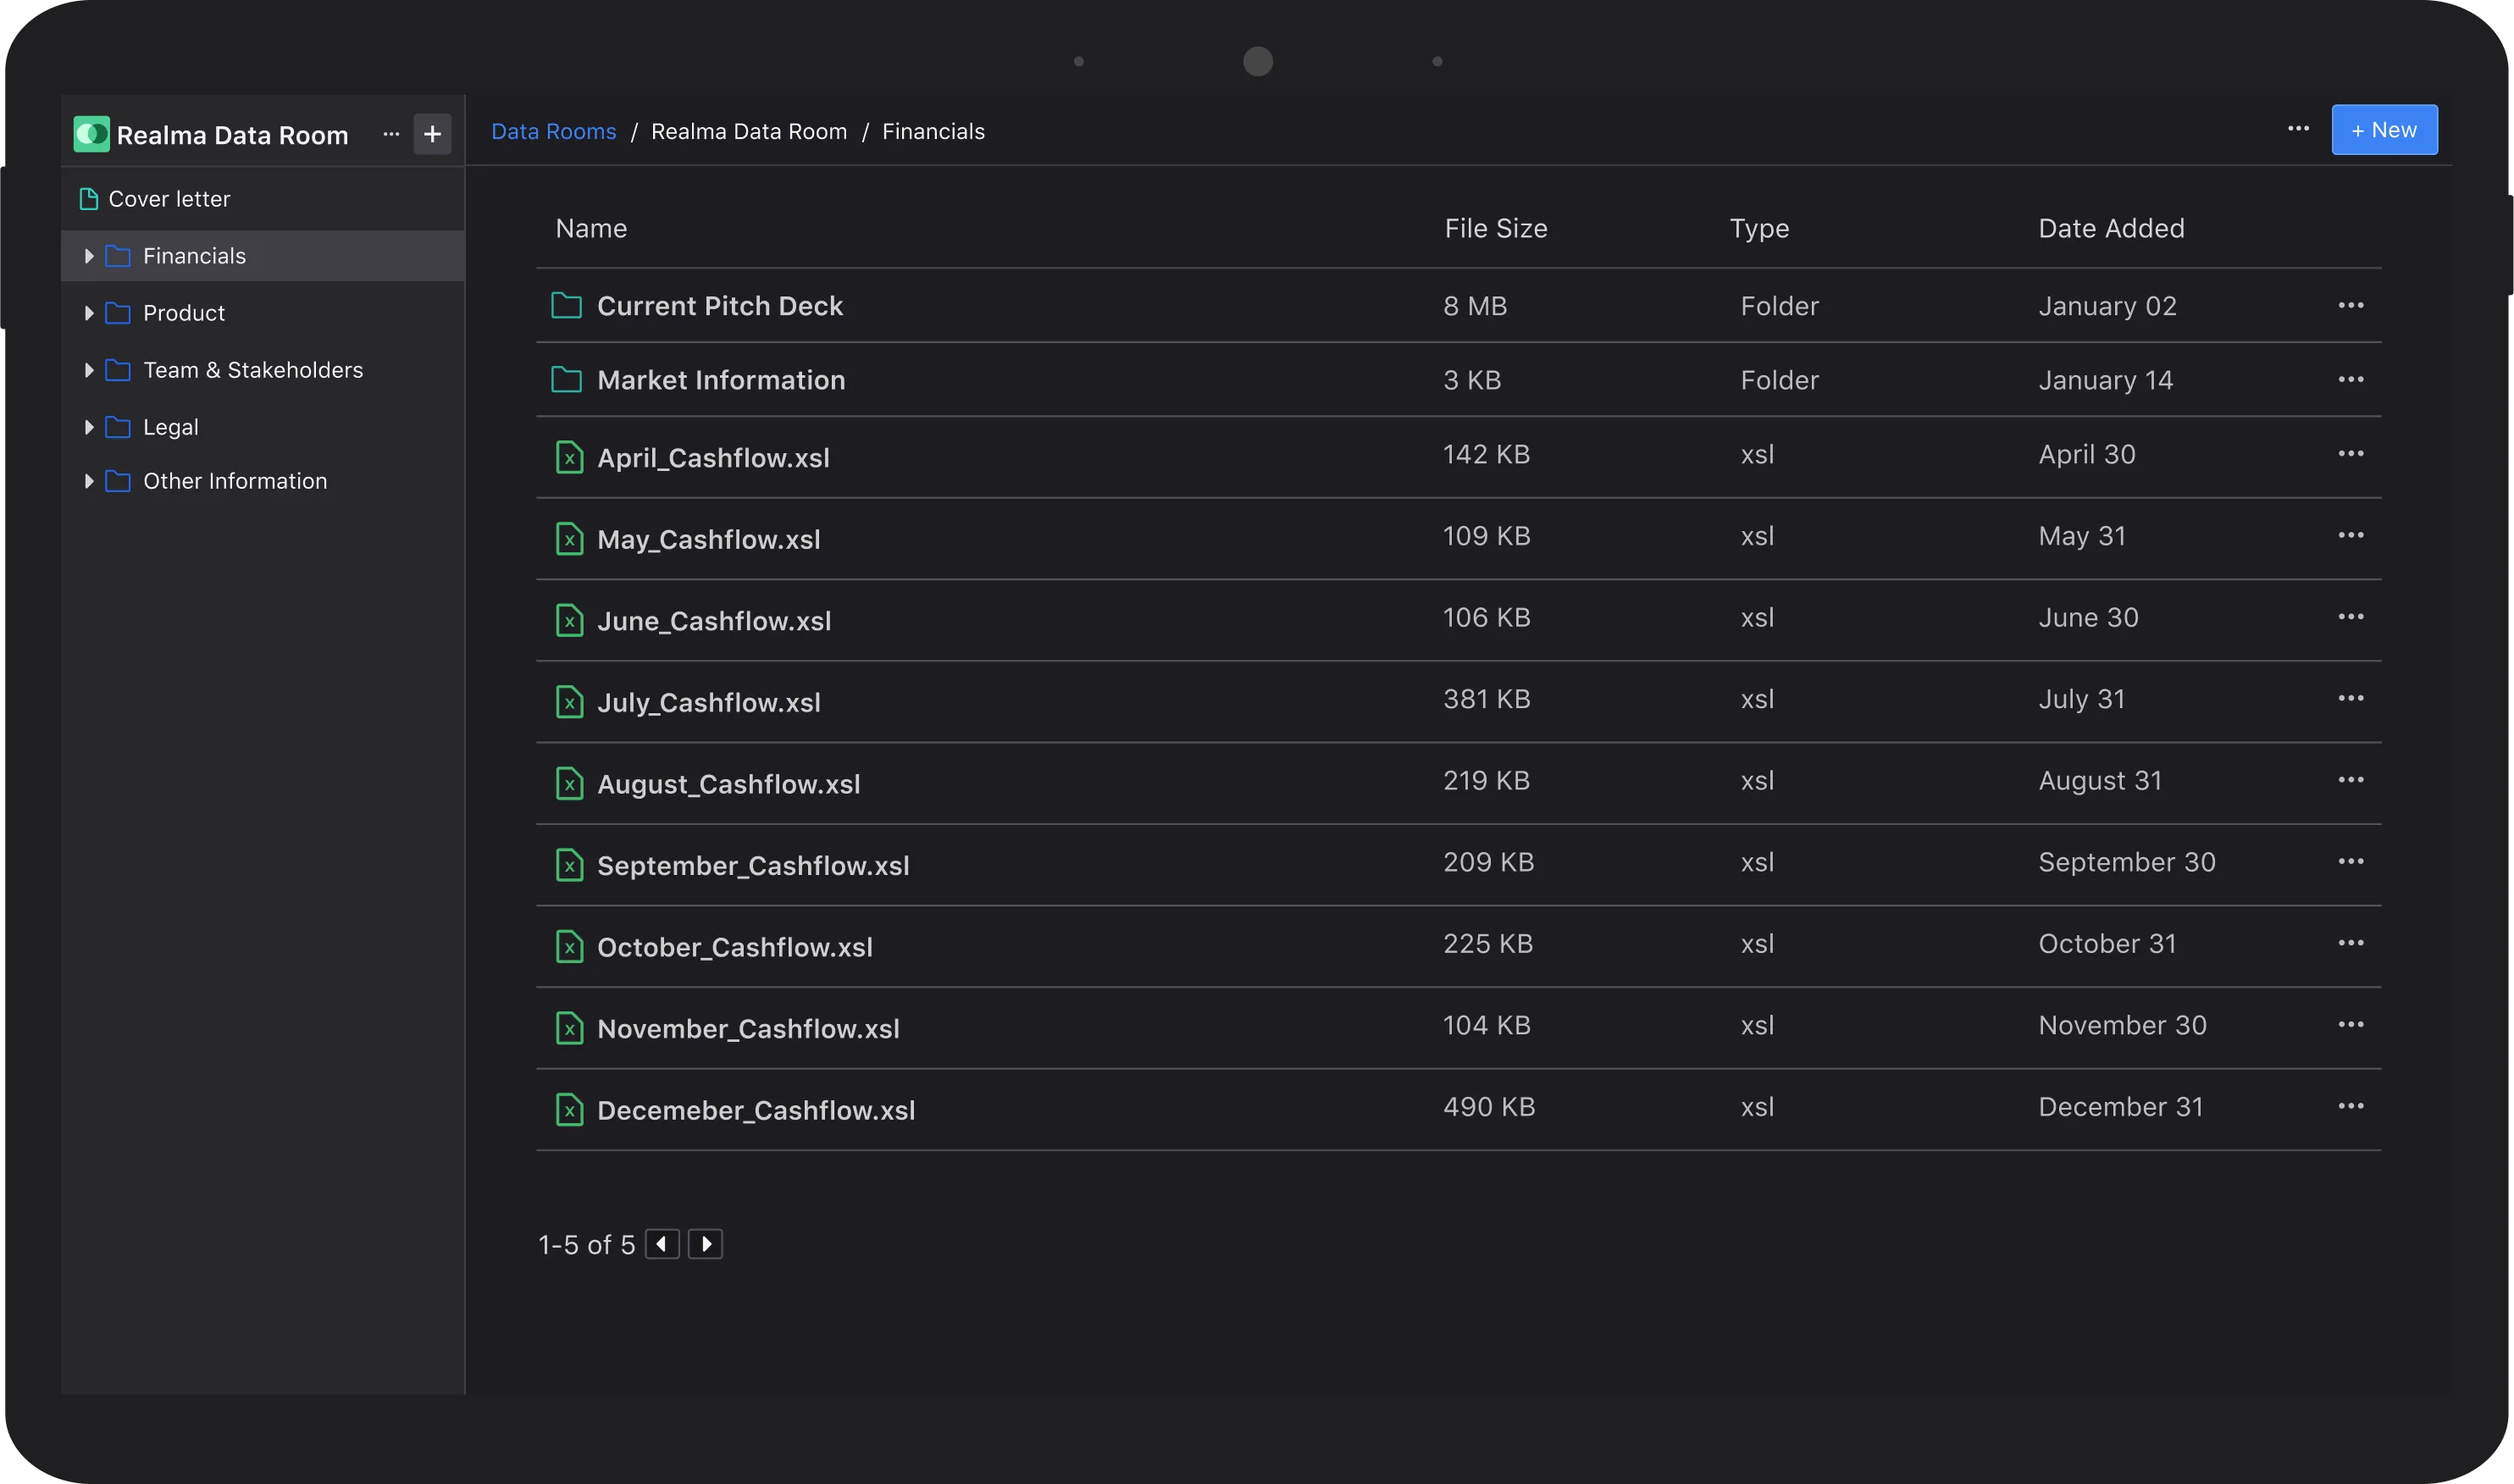Open more options for Current Pitch Deck
Screen dimensions: 2514x1484
click(x=2350, y=306)
